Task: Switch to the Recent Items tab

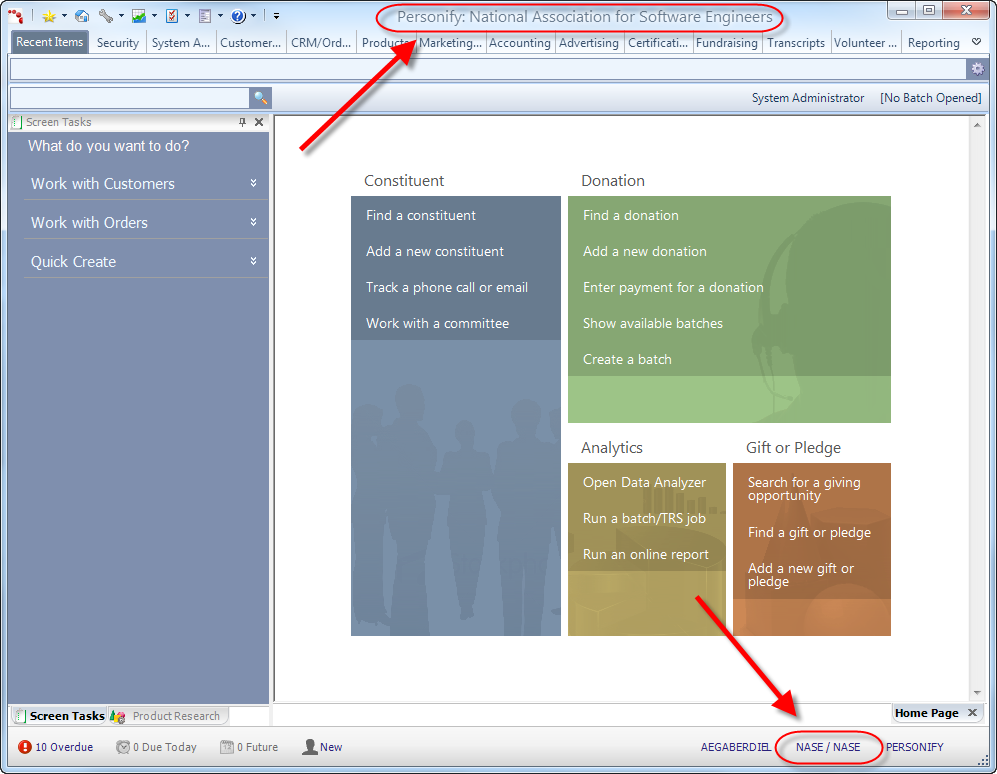Action: [50, 42]
